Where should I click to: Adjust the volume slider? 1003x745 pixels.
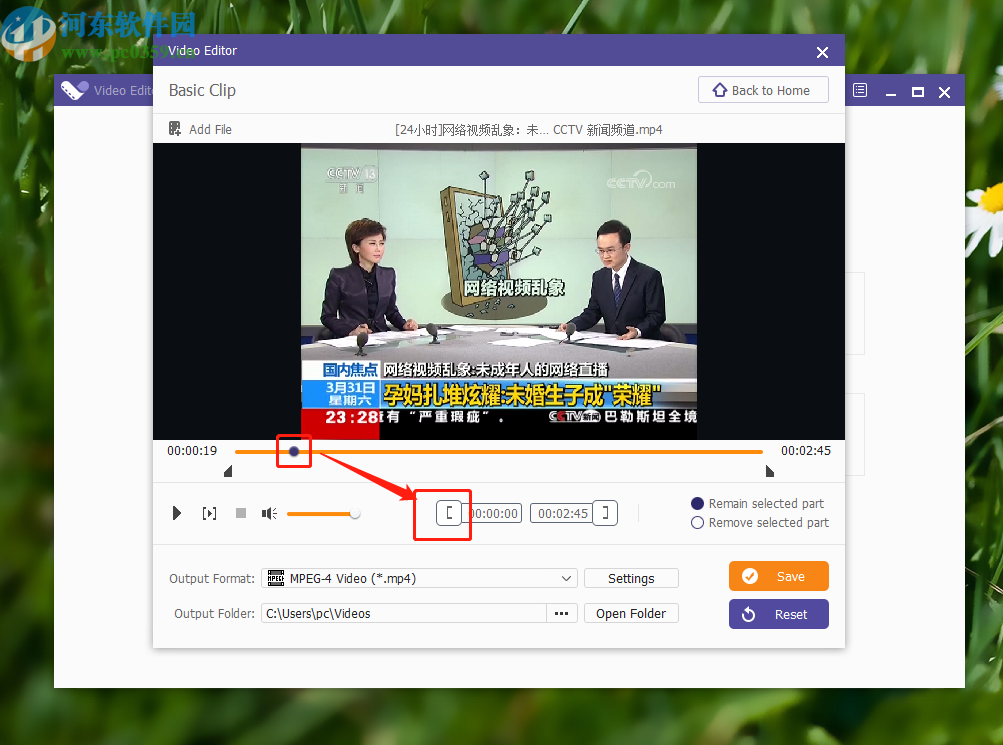click(x=354, y=513)
